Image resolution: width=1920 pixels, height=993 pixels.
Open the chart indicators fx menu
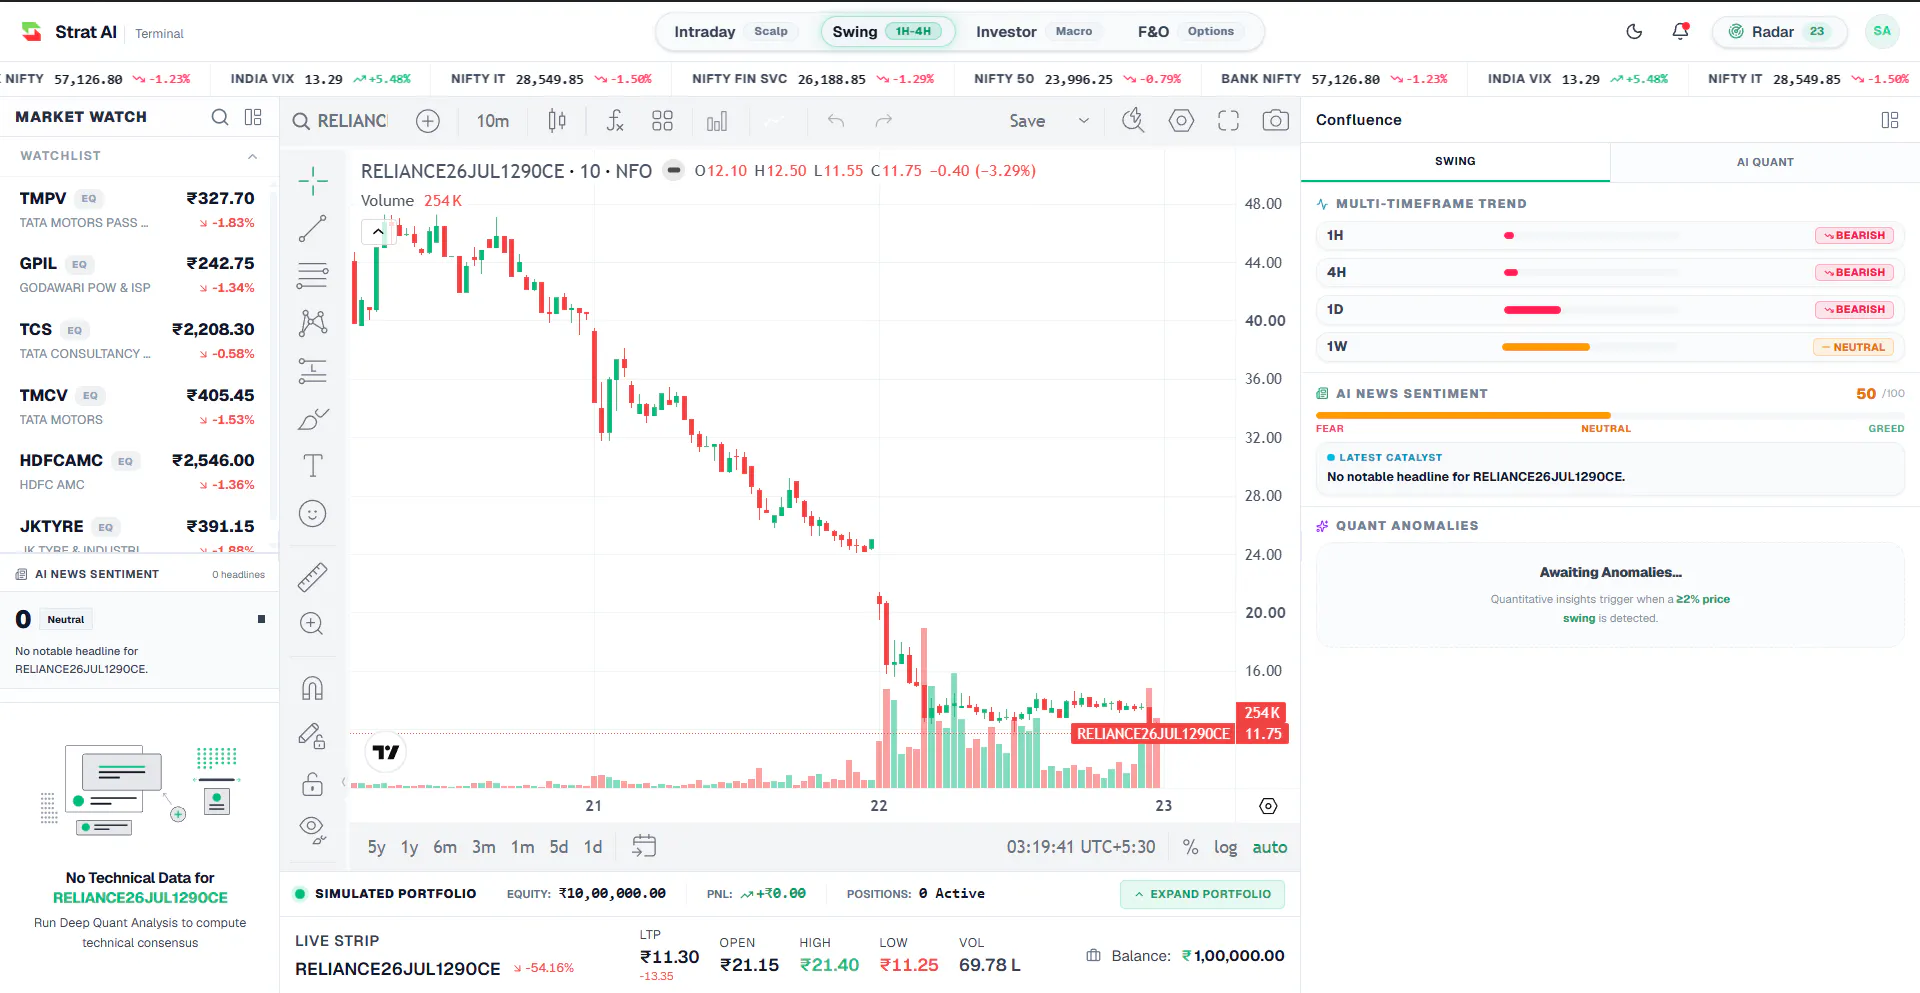pos(615,121)
